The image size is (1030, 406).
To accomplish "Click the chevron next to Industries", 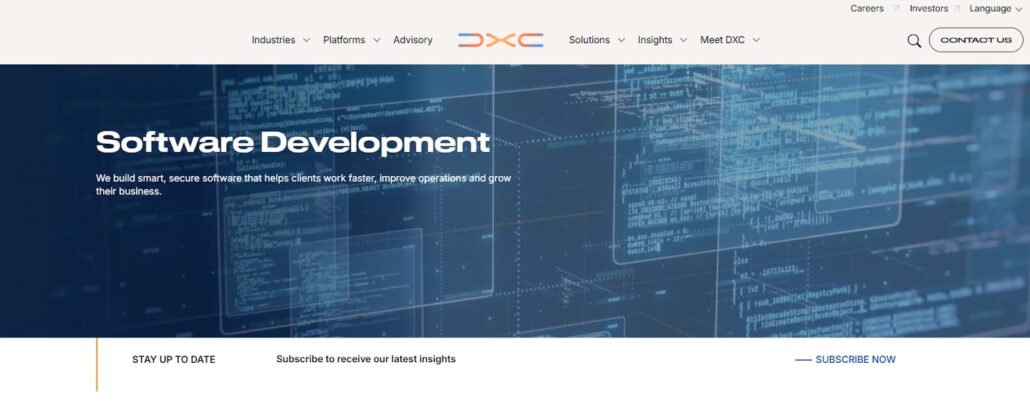I will point(306,41).
